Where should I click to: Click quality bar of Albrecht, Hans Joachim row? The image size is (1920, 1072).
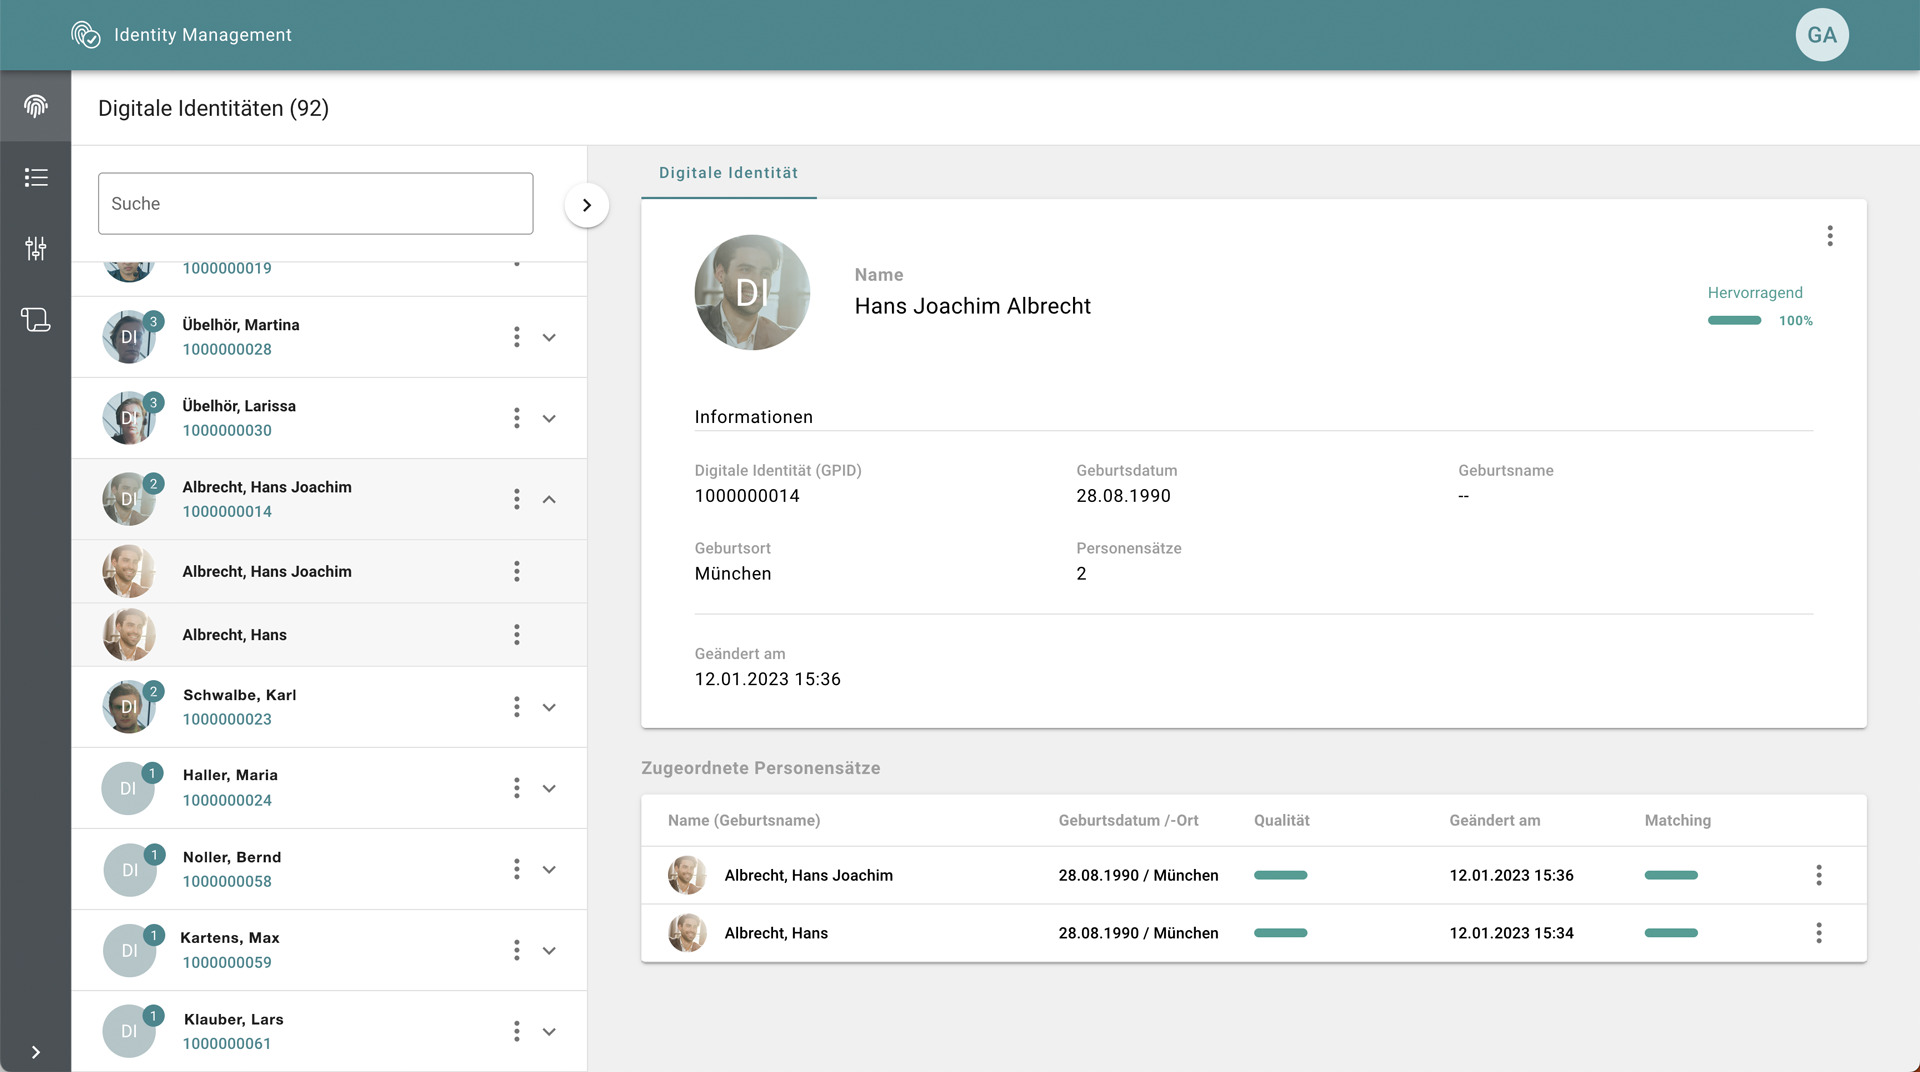(1281, 875)
